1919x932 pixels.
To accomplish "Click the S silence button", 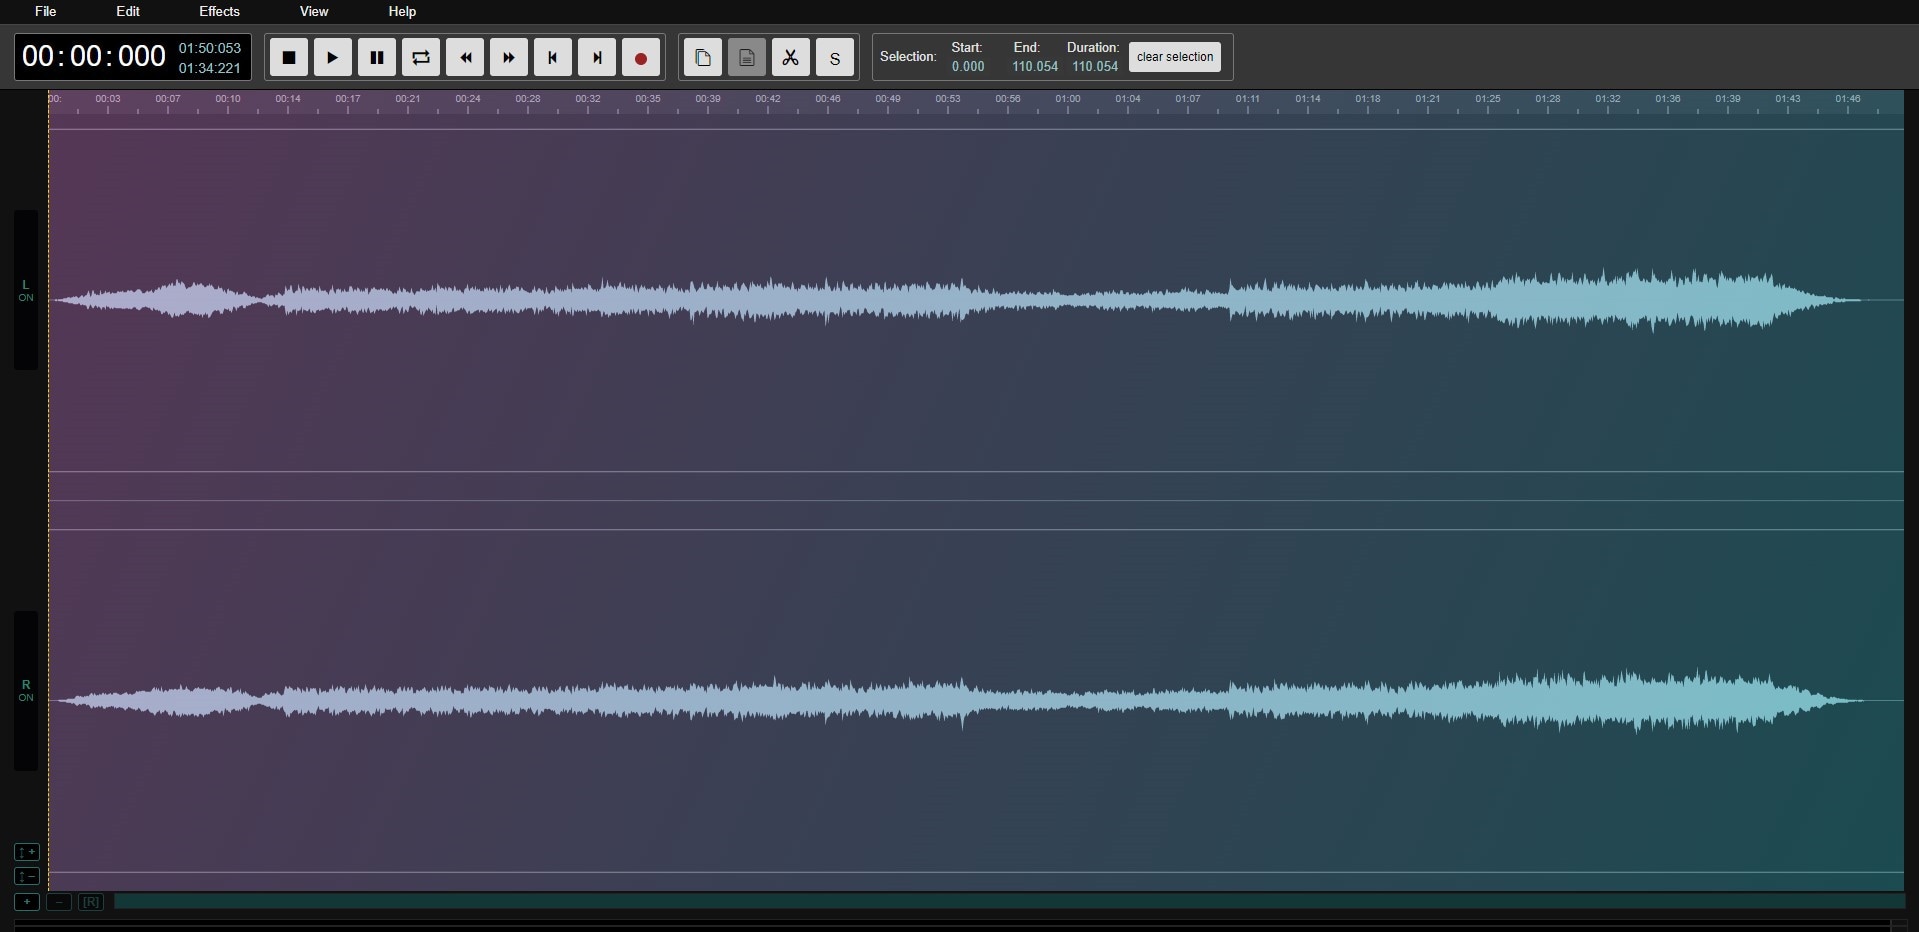I will point(835,57).
